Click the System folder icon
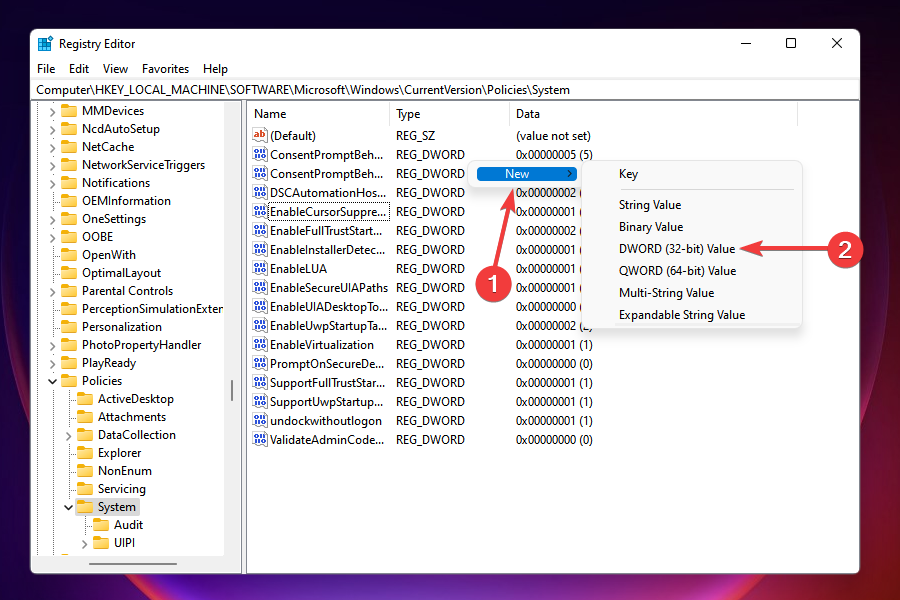900x600 pixels. 85,506
